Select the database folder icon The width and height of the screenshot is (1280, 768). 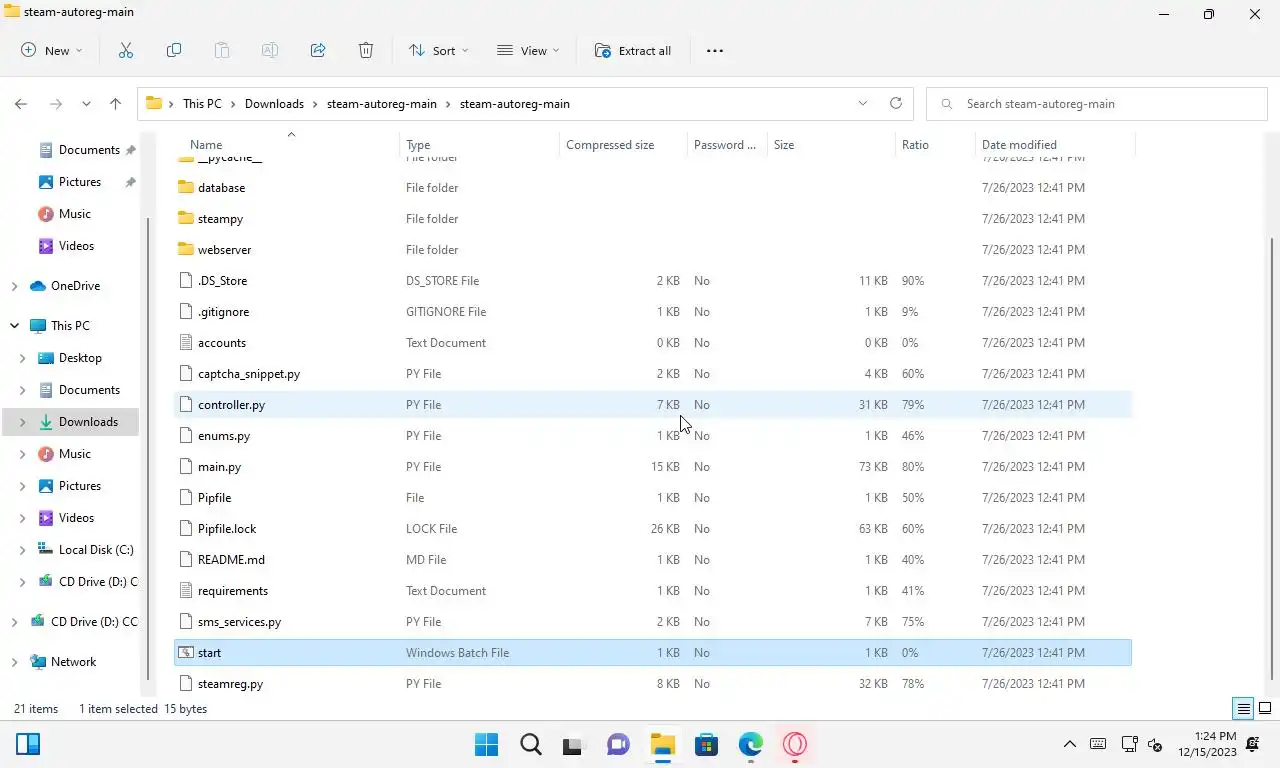click(185, 188)
